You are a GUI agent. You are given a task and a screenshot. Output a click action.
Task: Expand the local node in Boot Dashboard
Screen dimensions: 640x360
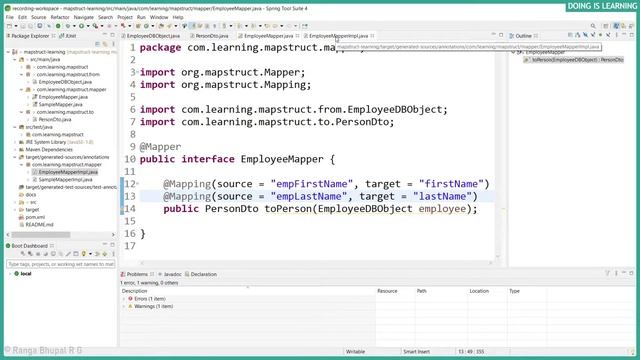(10, 273)
